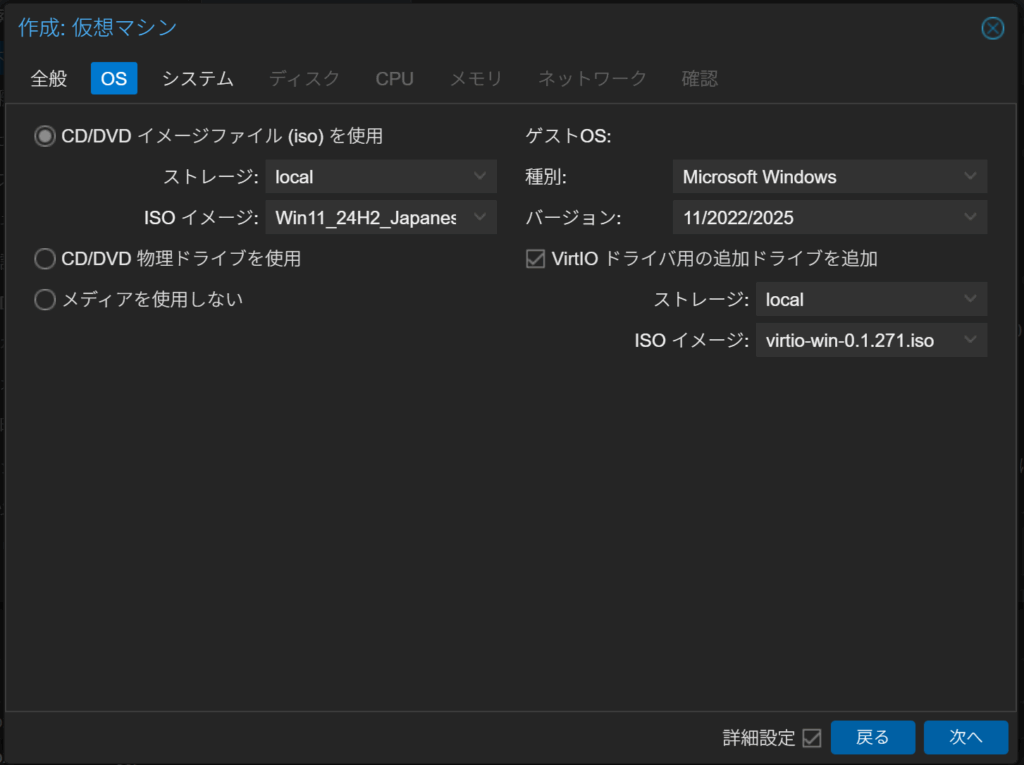Click the active OS tab
1024x765 pixels.
pos(114,78)
